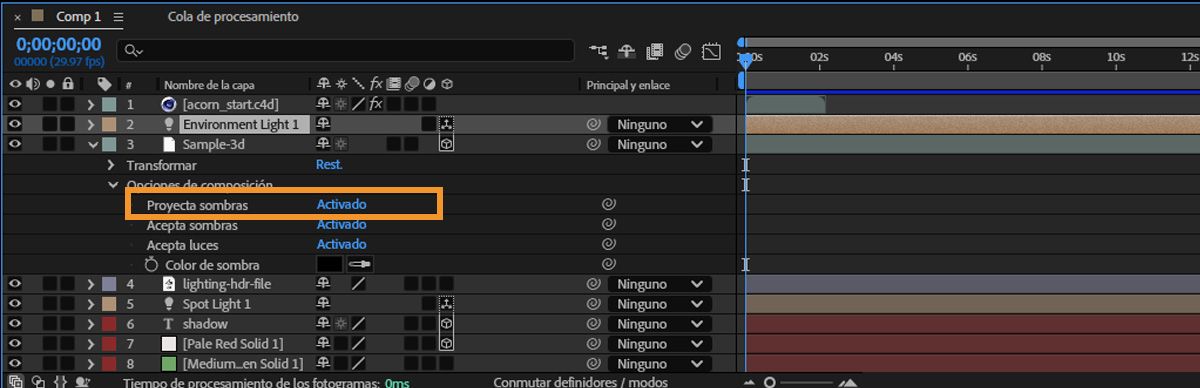Enable frame blending for the composition
1200x388 pixels.
point(656,50)
